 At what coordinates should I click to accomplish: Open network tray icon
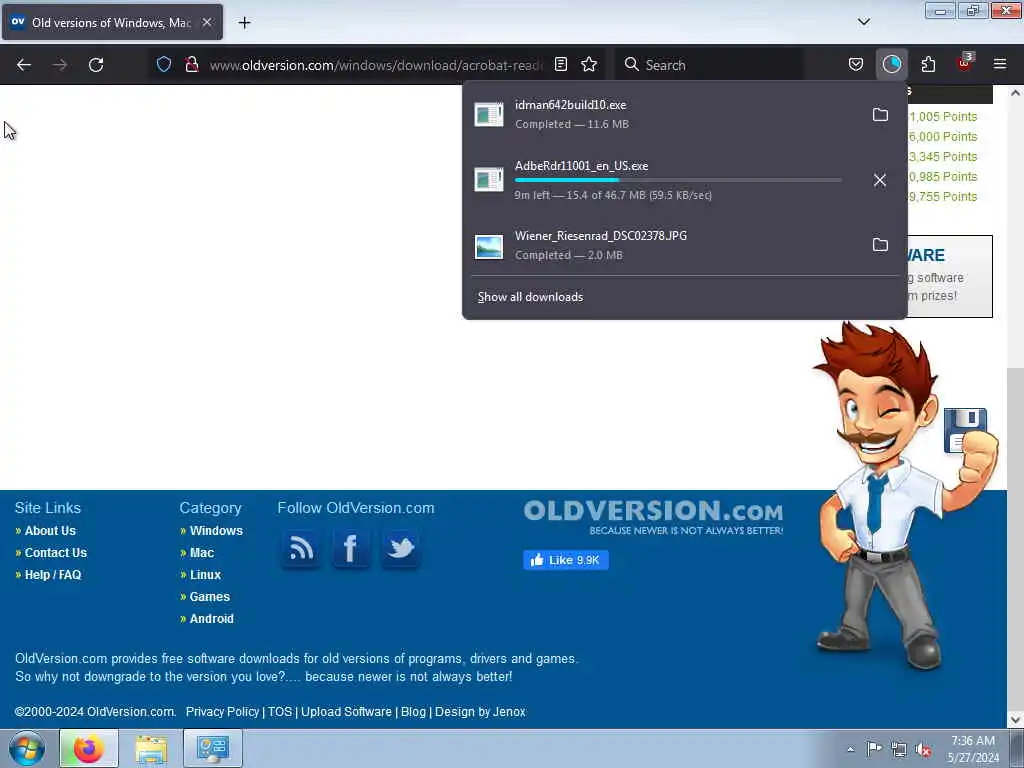pos(899,750)
